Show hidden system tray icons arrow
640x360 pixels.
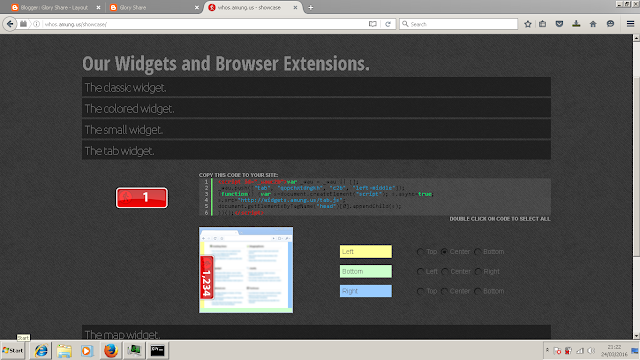pyautogui.click(x=547, y=350)
